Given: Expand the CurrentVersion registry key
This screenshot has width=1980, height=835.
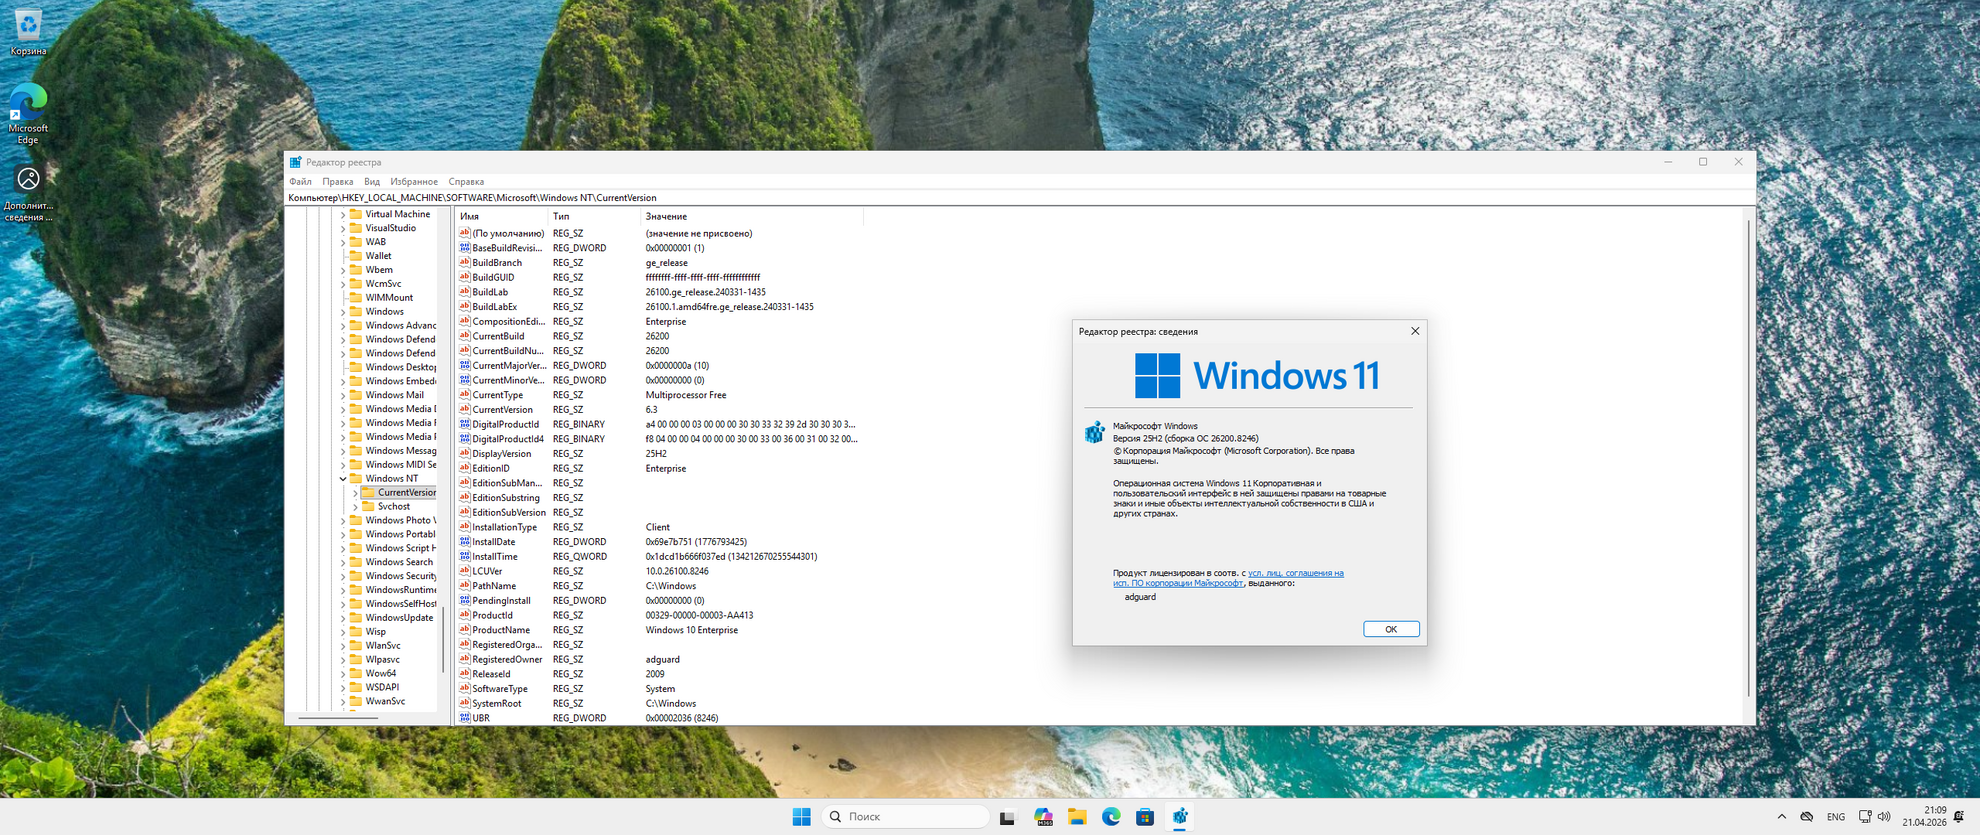Looking at the screenshot, I should click(x=355, y=493).
